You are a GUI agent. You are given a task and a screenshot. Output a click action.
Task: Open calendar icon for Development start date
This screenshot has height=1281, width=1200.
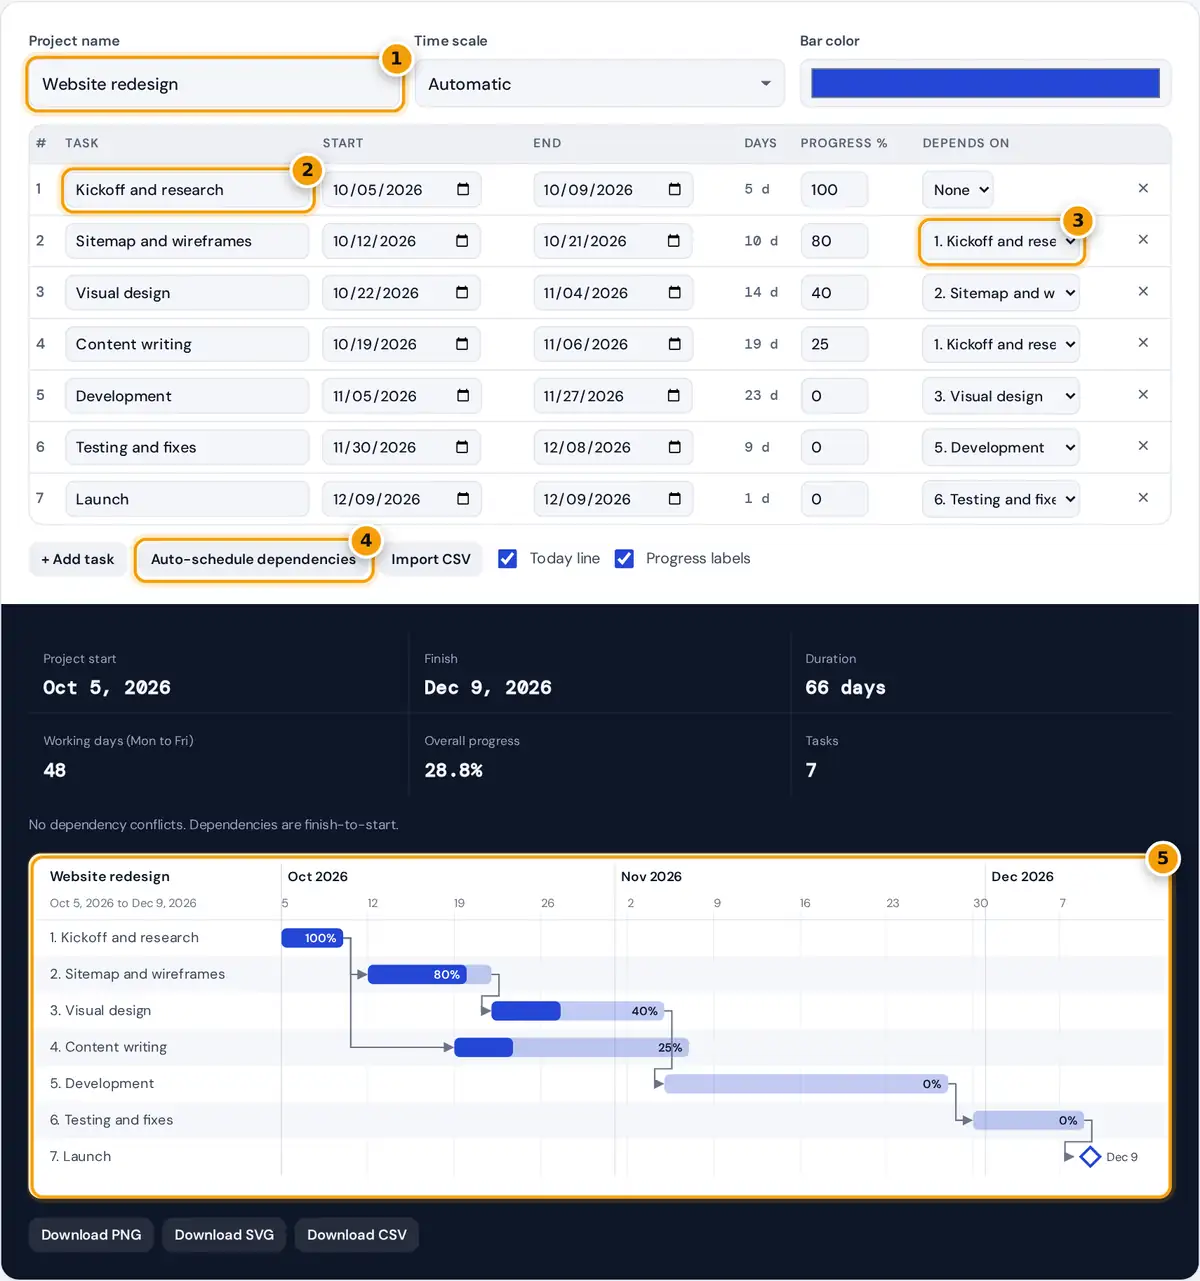click(462, 396)
